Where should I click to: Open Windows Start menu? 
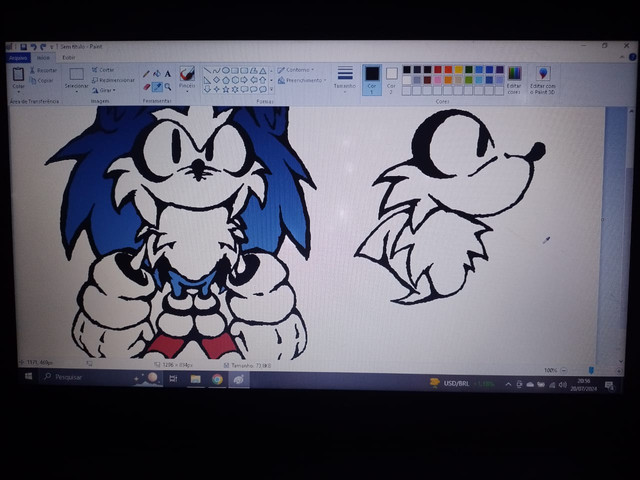(28, 376)
